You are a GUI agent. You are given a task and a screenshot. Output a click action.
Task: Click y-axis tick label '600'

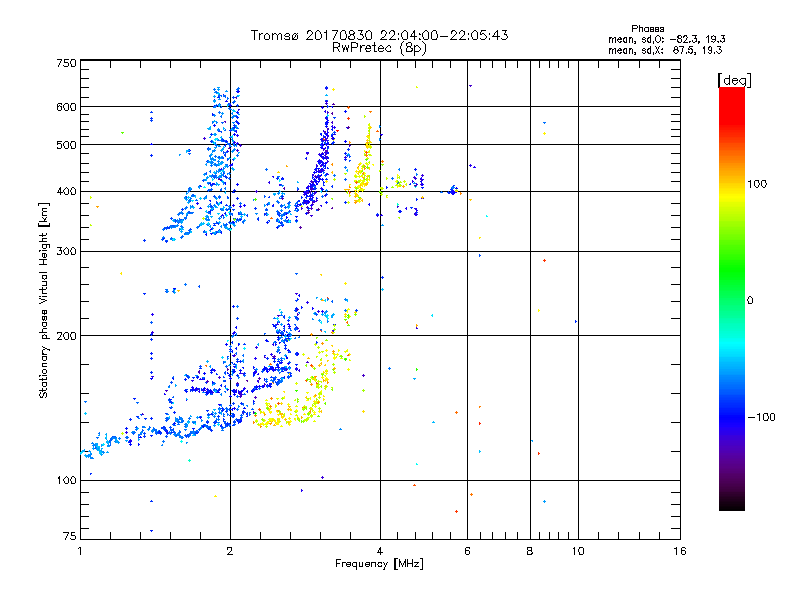click(x=66, y=107)
